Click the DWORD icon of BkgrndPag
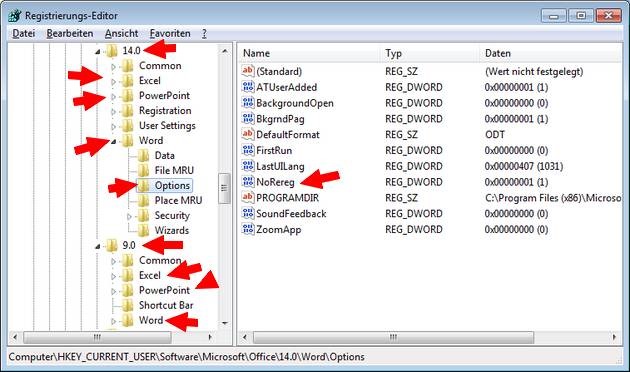630x372 pixels. tap(248, 119)
